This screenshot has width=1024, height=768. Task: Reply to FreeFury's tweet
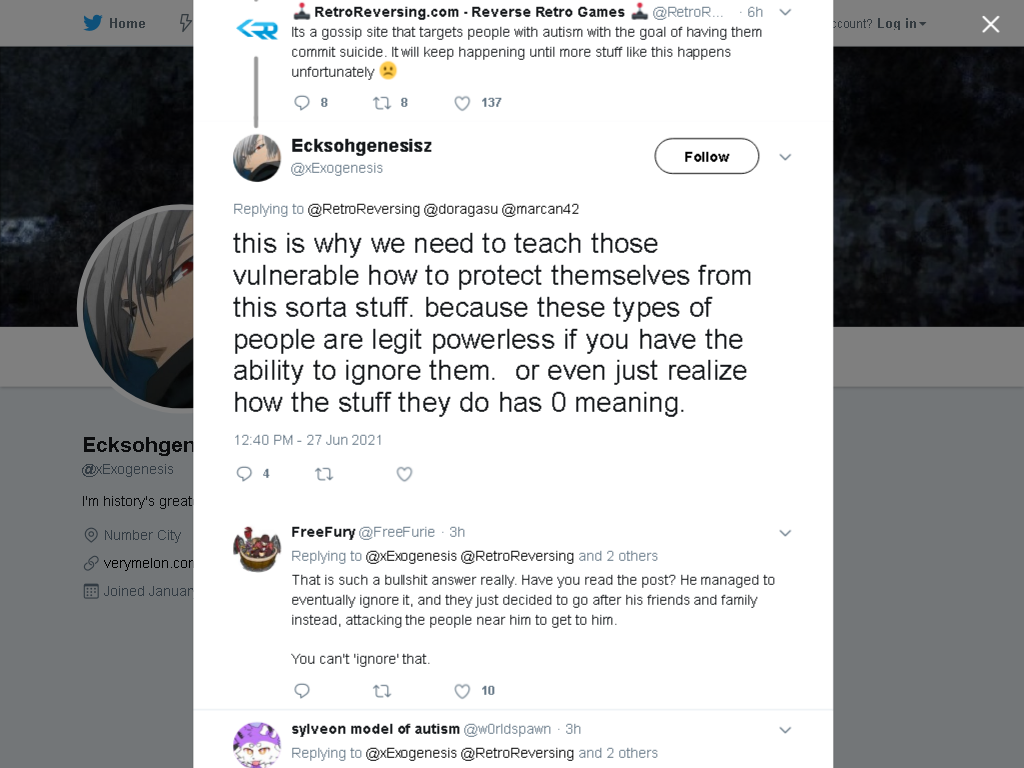302,690
